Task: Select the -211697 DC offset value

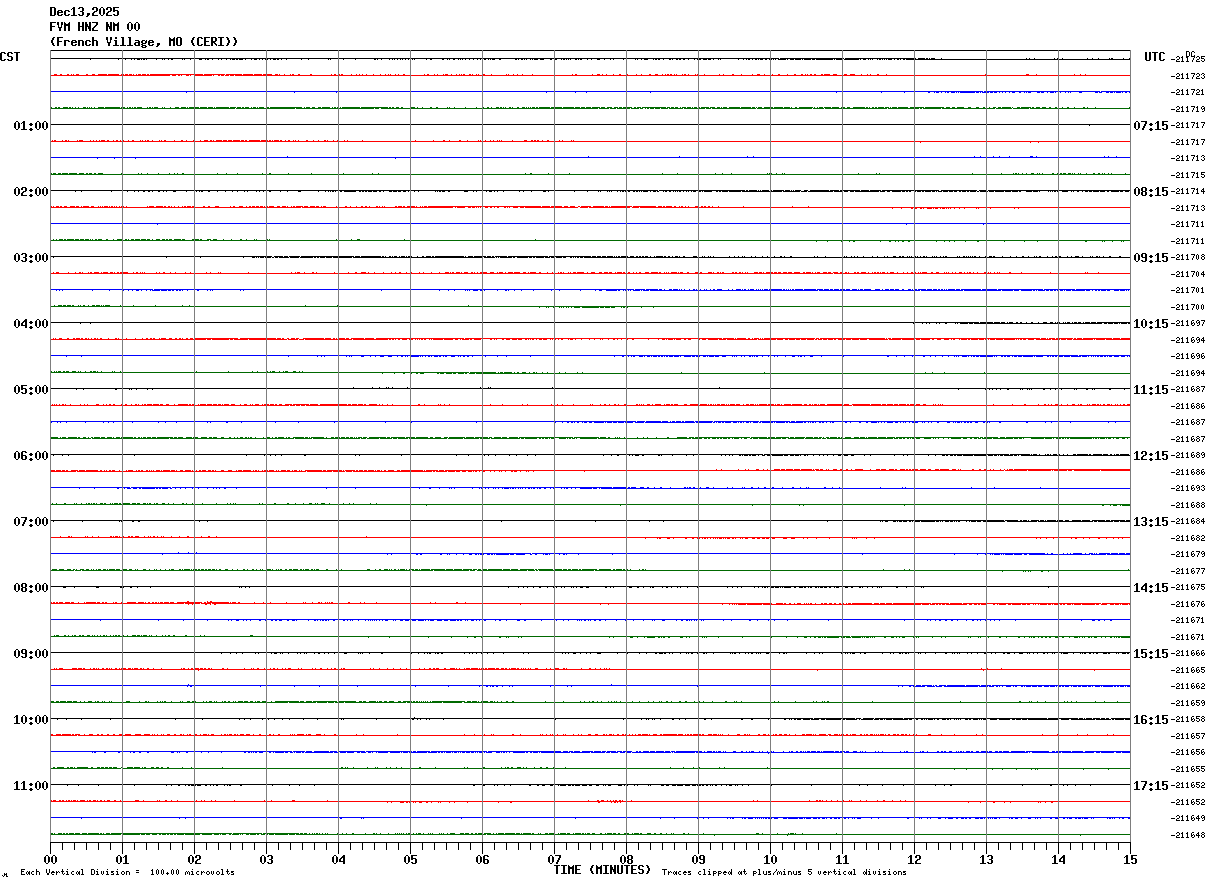Action: pyautogui.click(x=1189, y=324)
